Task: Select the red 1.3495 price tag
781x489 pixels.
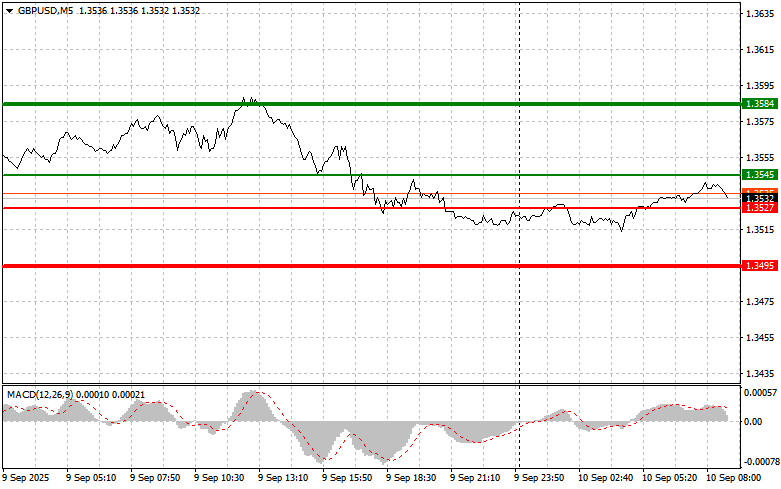Action: tap(756, 265)
